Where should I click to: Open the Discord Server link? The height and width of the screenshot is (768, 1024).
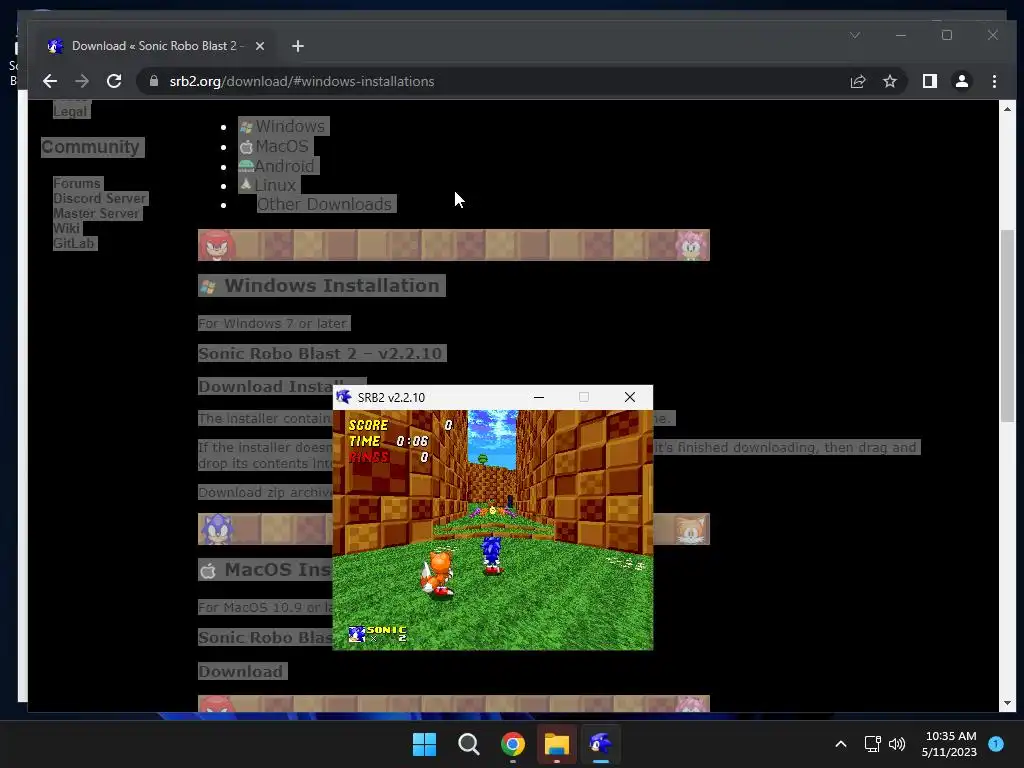(100, 199)
